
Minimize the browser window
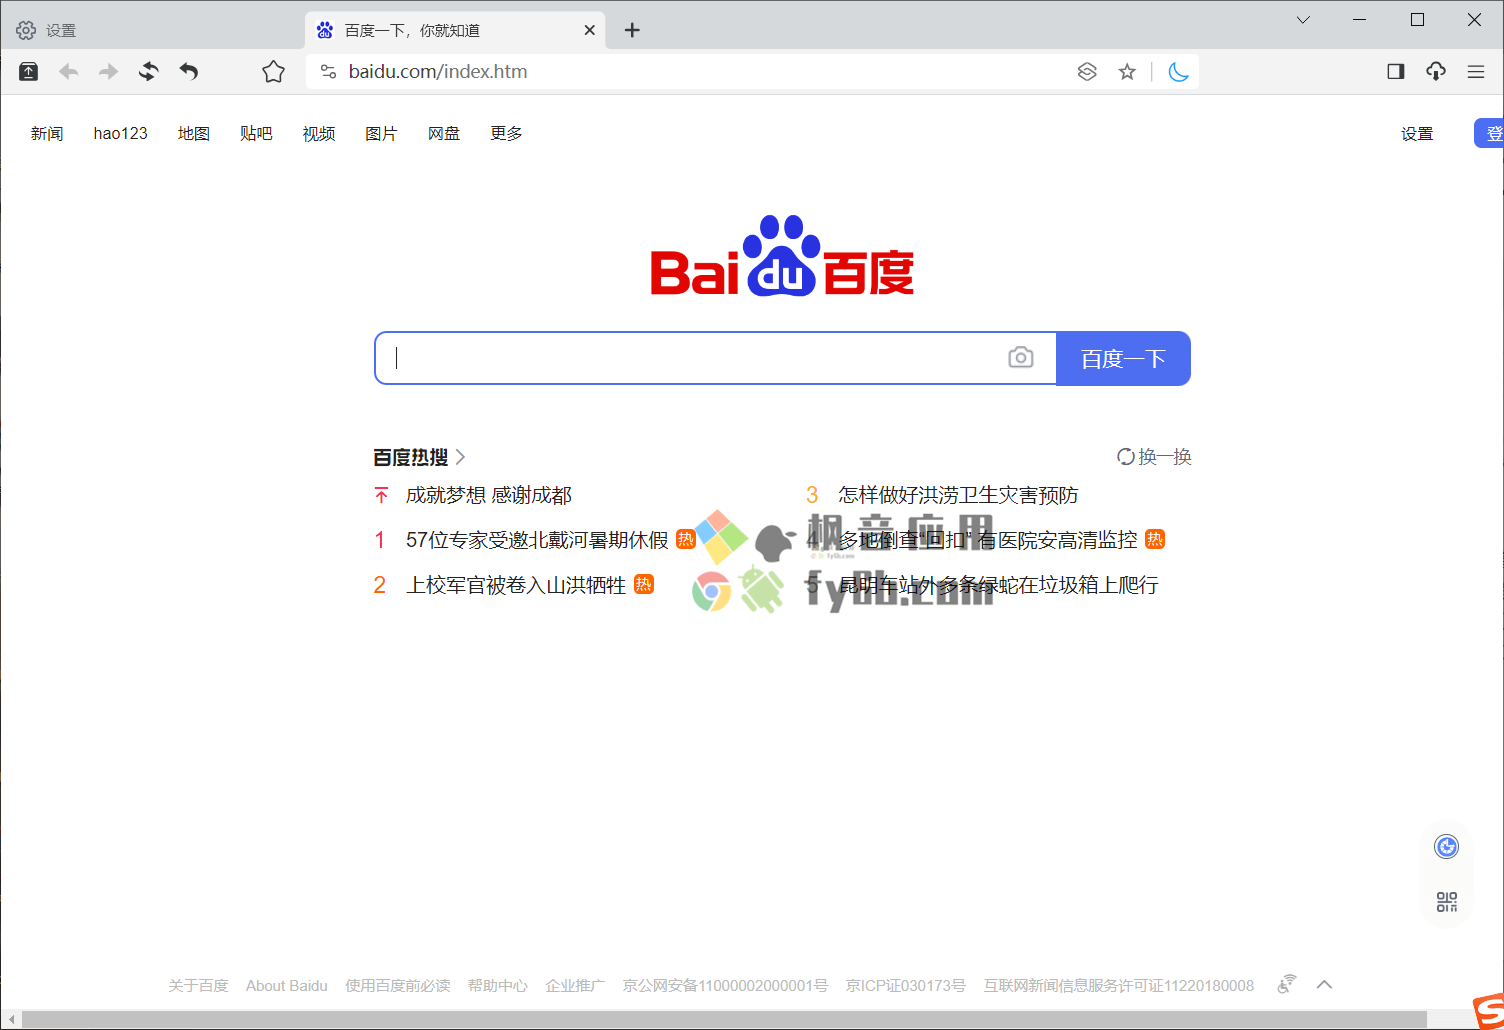pos(1360,20)
